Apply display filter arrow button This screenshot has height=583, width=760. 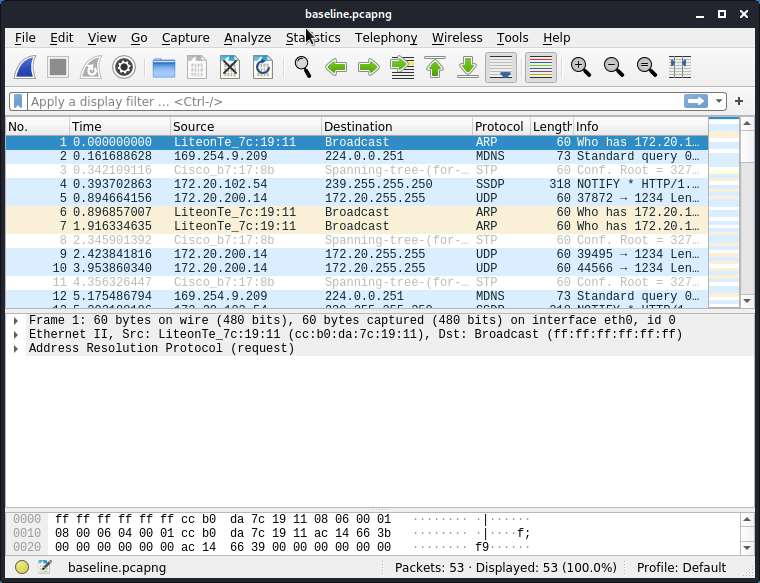pos(696,101)
